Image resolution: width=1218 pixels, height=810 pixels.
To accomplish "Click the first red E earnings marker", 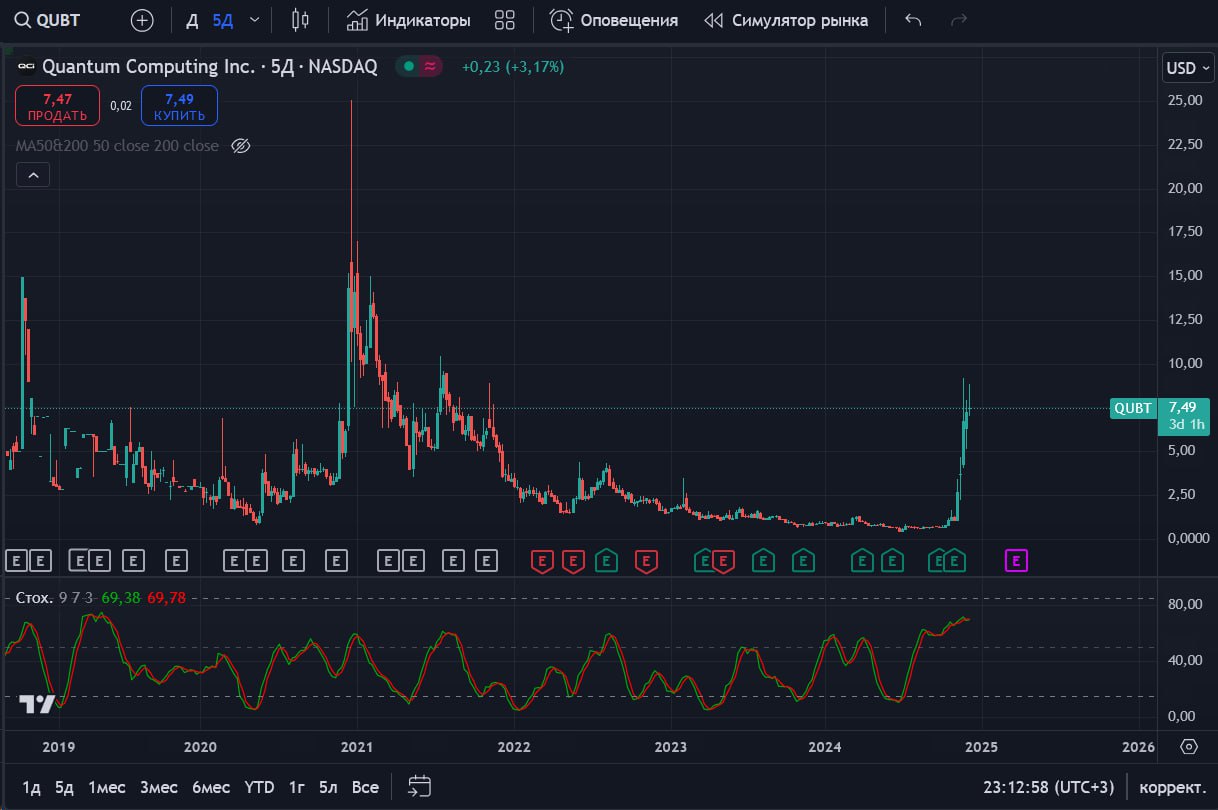I will point(542,561).
